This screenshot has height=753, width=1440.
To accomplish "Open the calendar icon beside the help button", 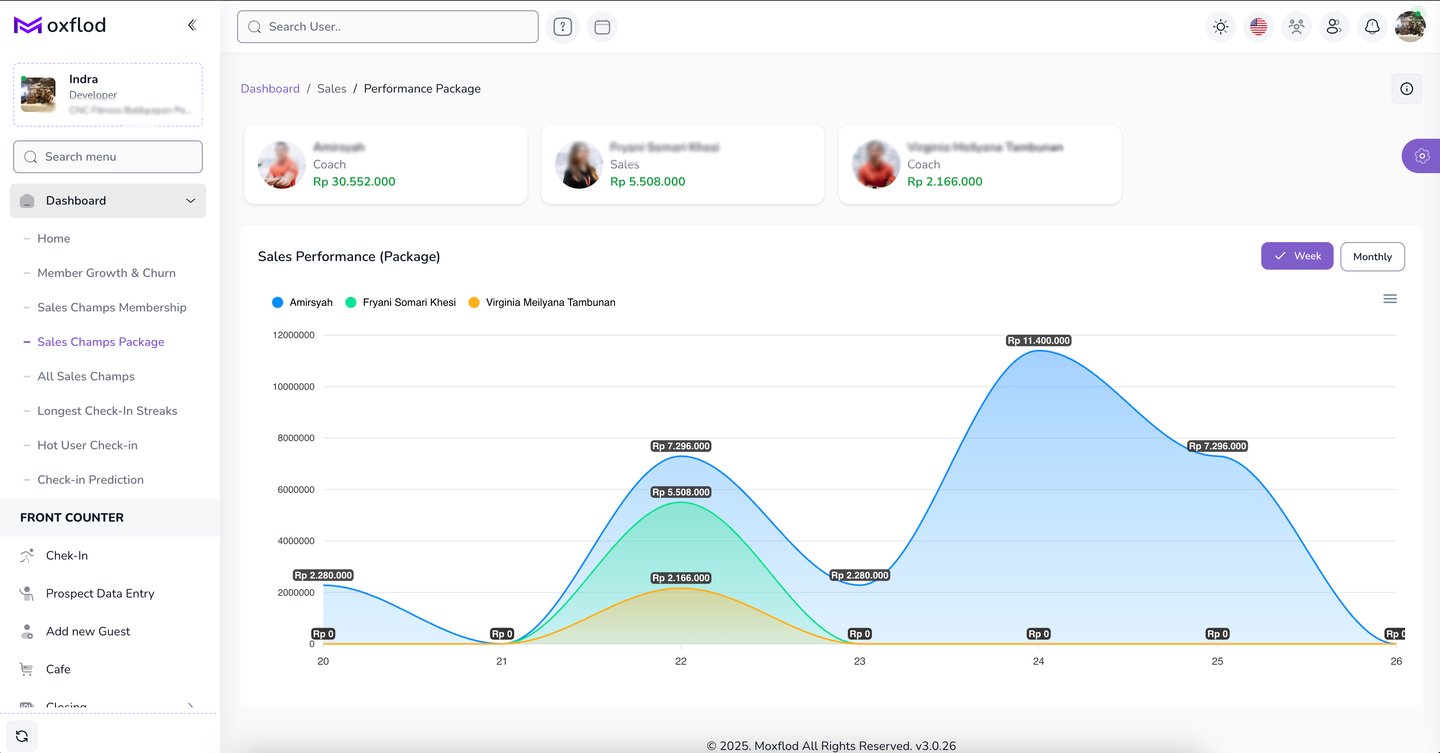I will (x=602, y=27).
